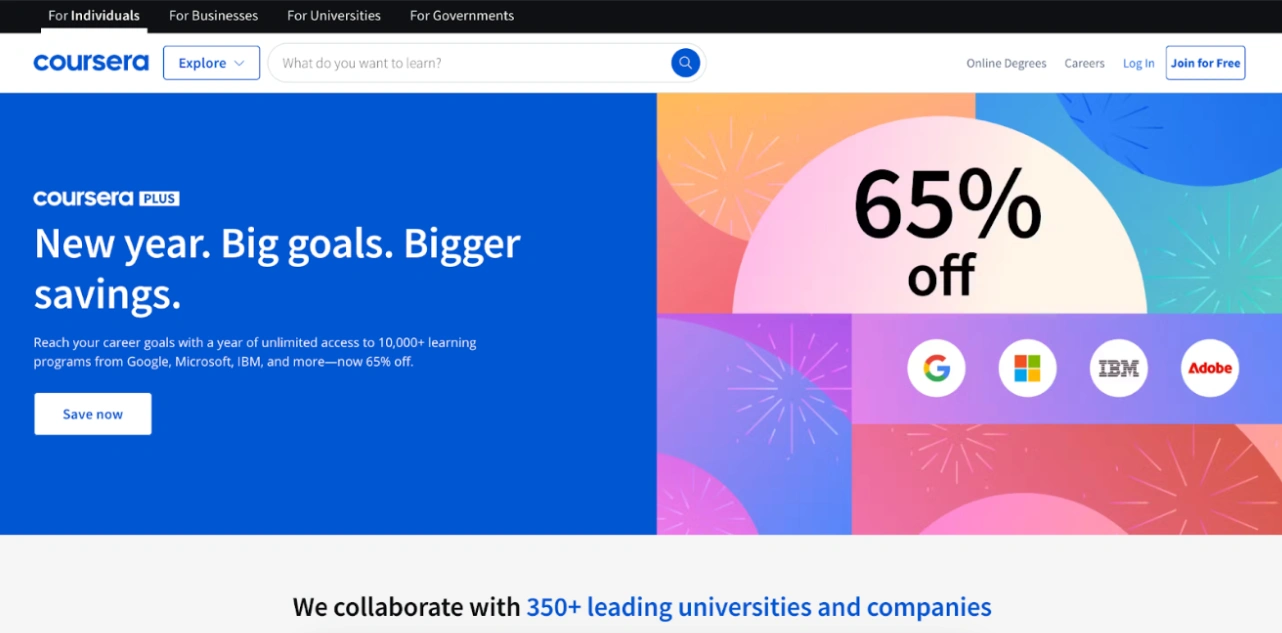
Task: Click '350+ leading universities and companies' text
Action: [759, 607]
